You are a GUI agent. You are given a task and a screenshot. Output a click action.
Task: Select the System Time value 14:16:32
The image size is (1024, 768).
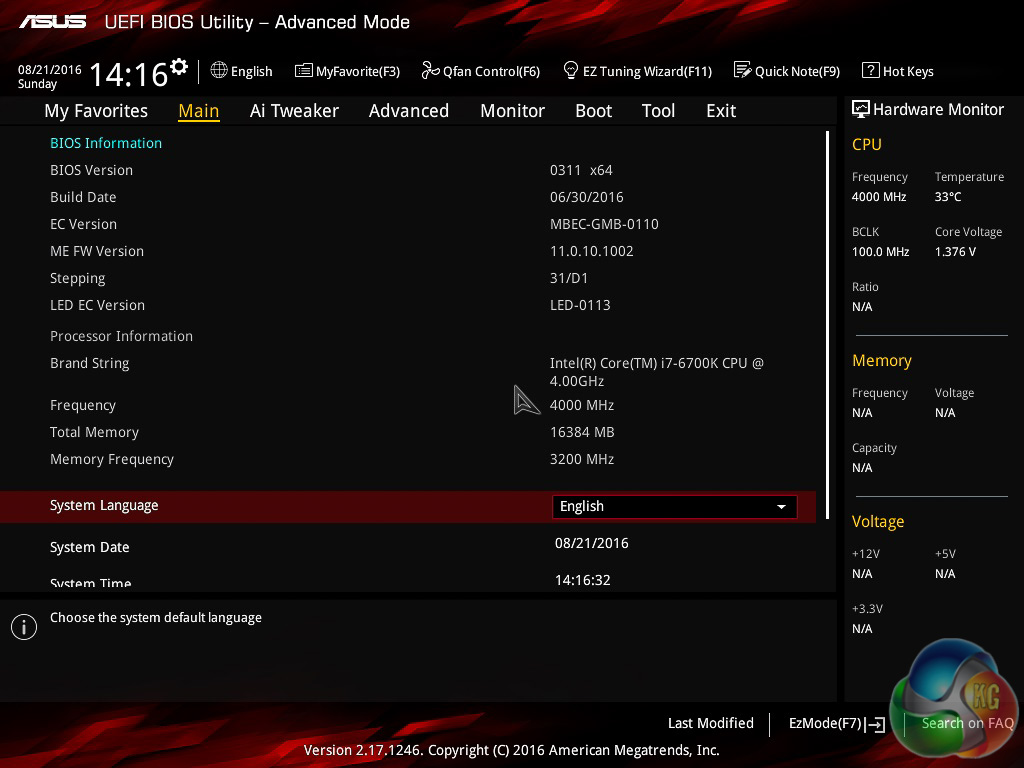click(583, 580)
